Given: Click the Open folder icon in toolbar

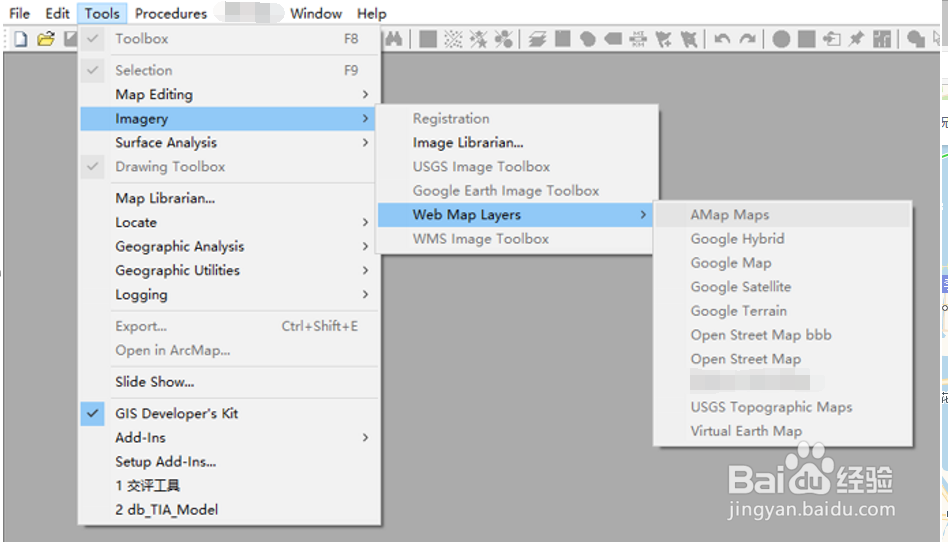Looking at the screenshot, I should (45, 39).
